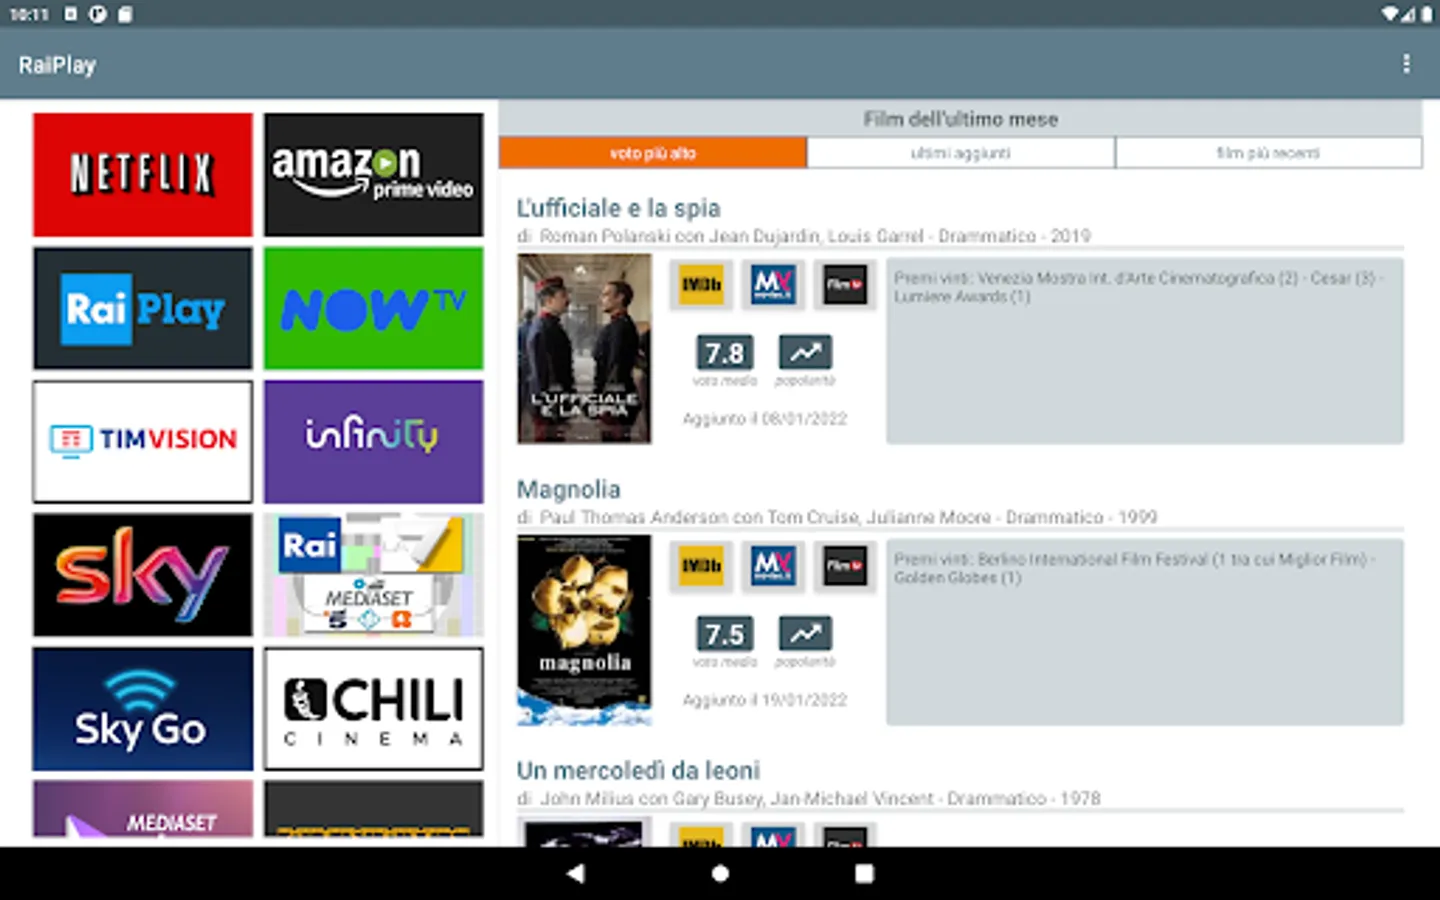
Task: Tap the 'Film dell'ultimo mese' header
Action: (x=961, y=119)
